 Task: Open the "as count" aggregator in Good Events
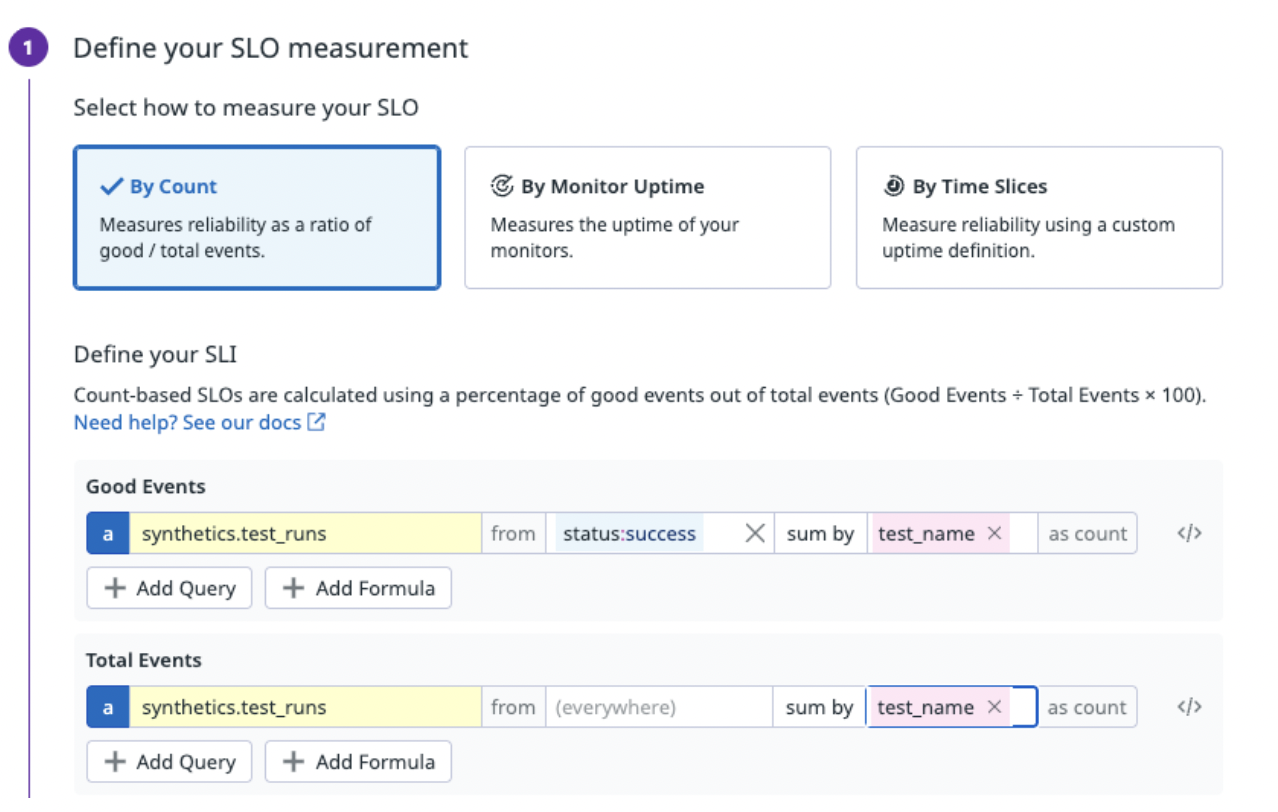tap(1087, 533)
